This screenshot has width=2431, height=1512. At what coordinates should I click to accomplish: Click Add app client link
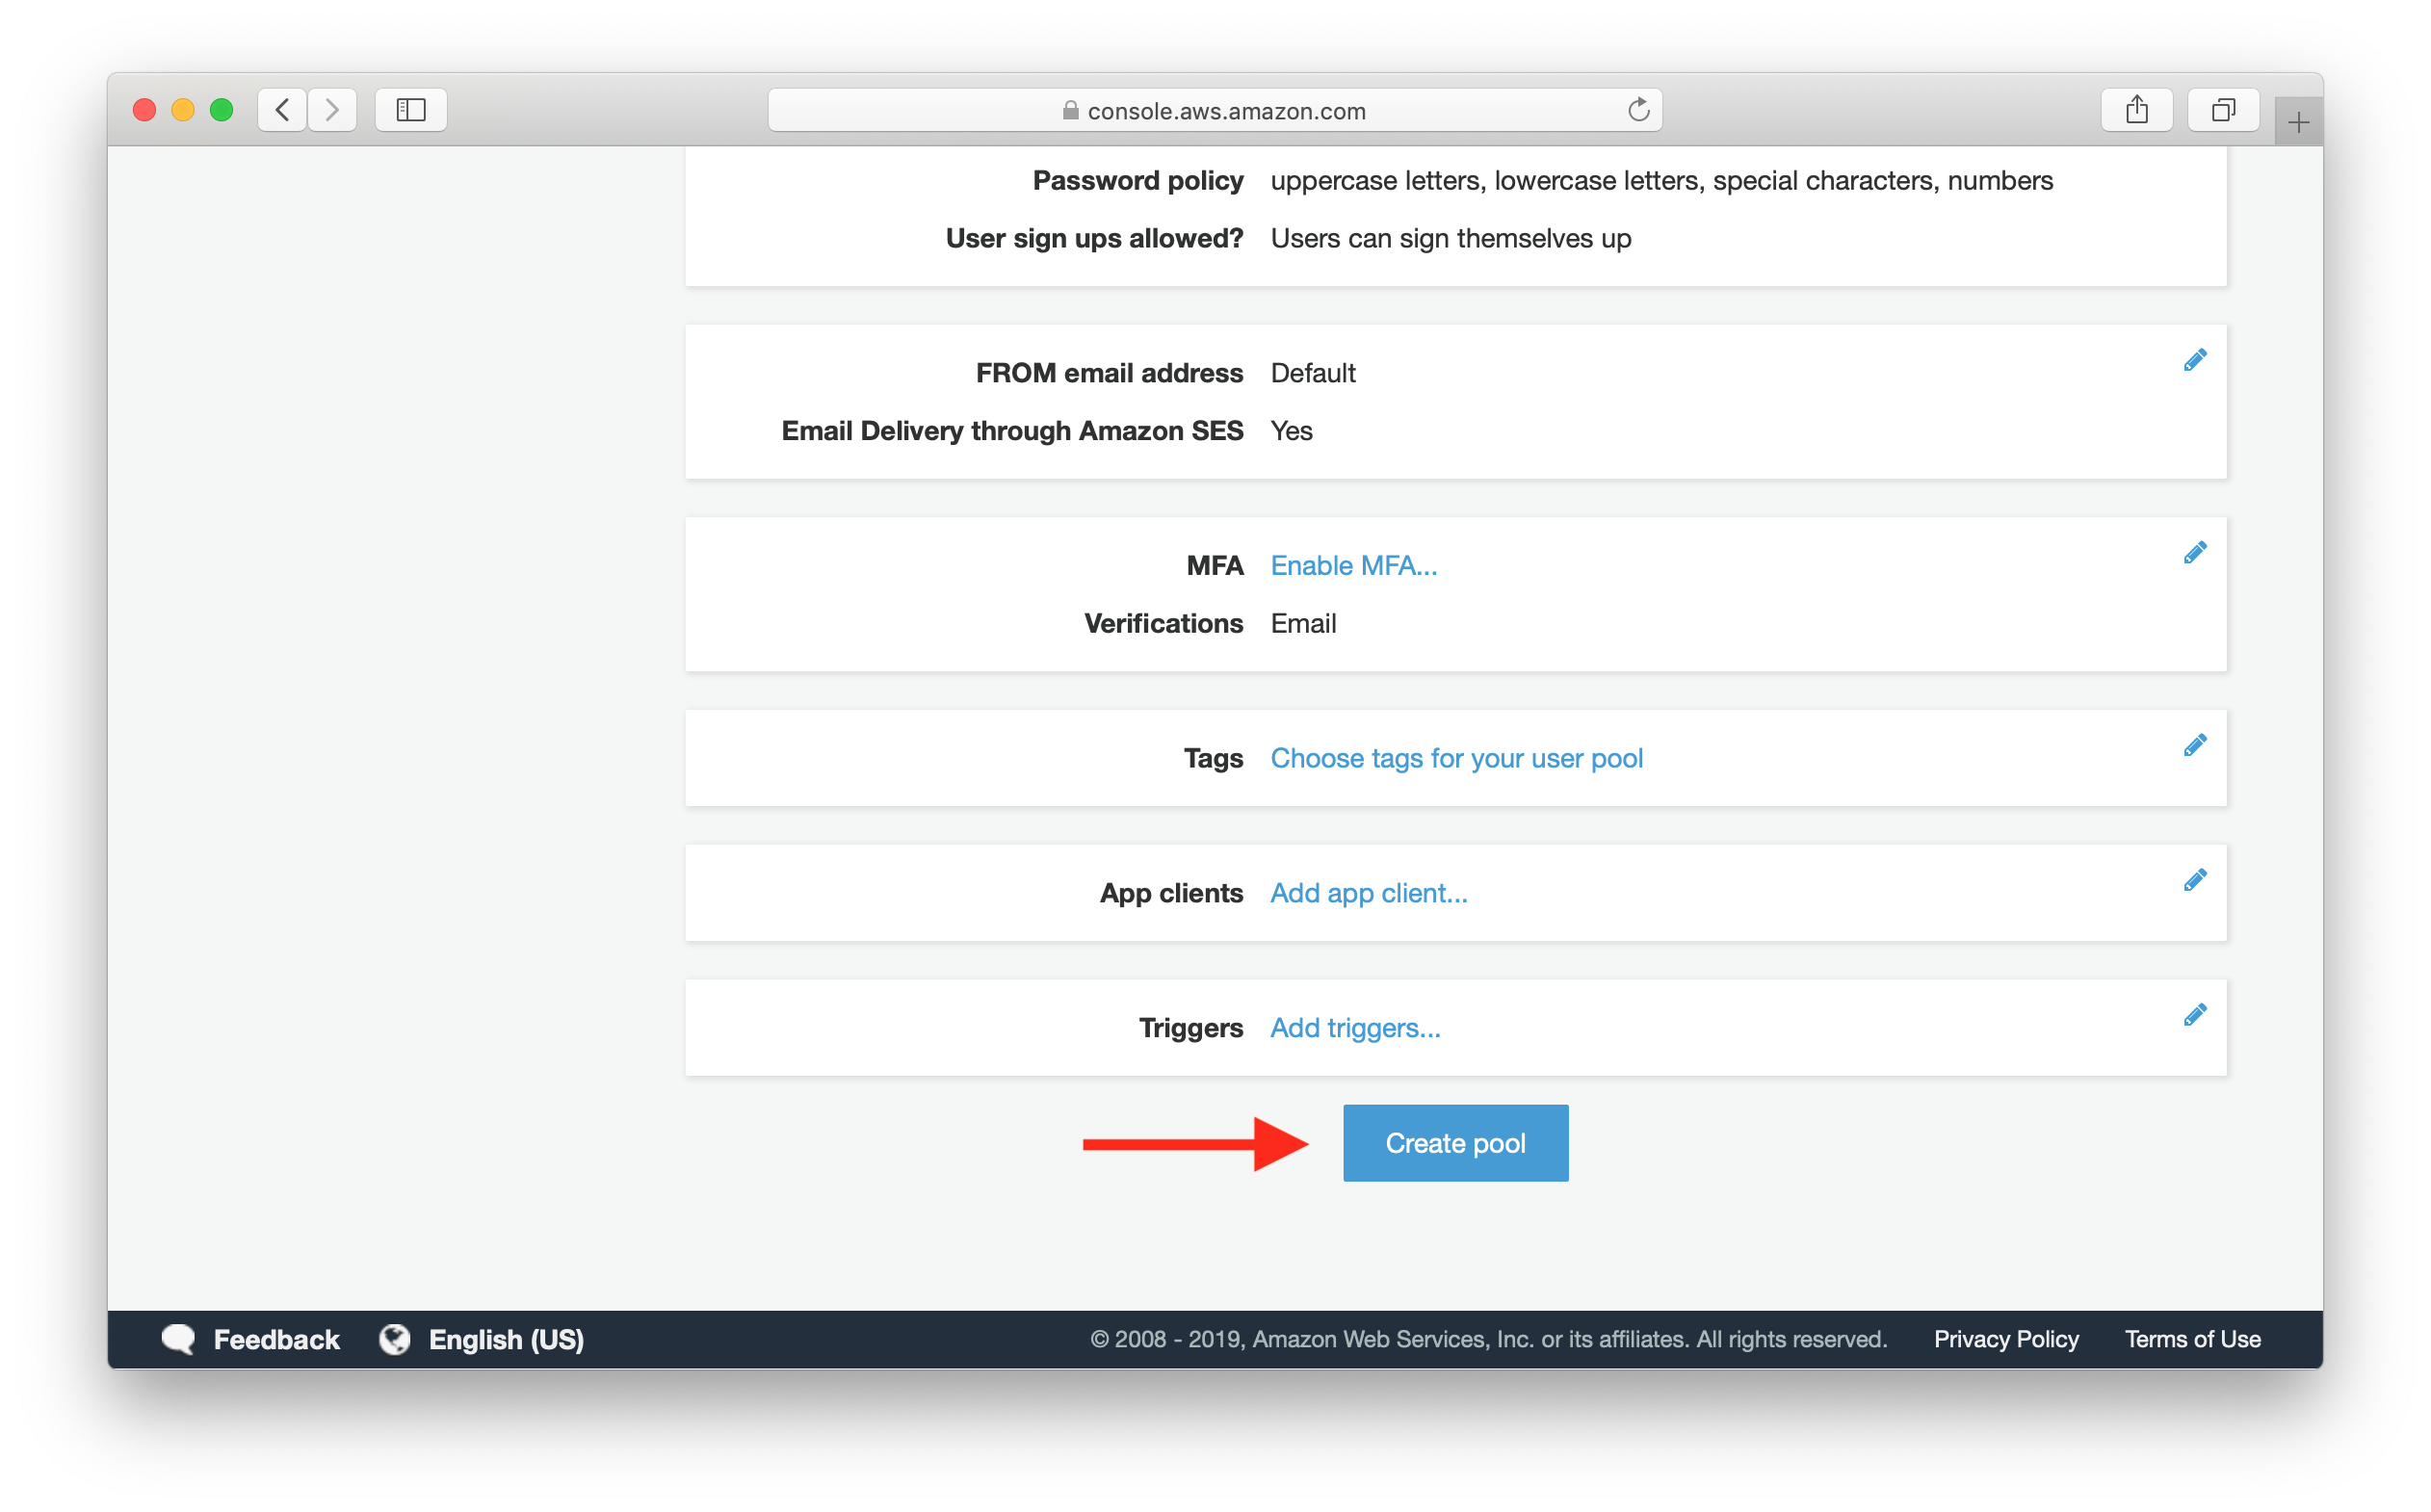(x=1369, y=890)
